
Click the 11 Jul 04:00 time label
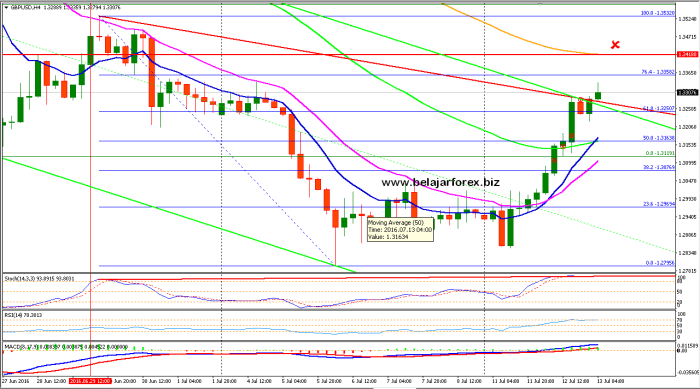[x=506, y=381]
